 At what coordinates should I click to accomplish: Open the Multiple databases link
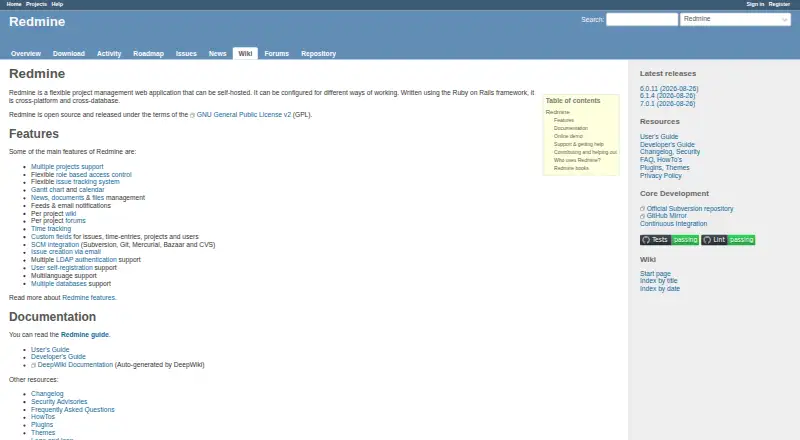tap(59, 284)
